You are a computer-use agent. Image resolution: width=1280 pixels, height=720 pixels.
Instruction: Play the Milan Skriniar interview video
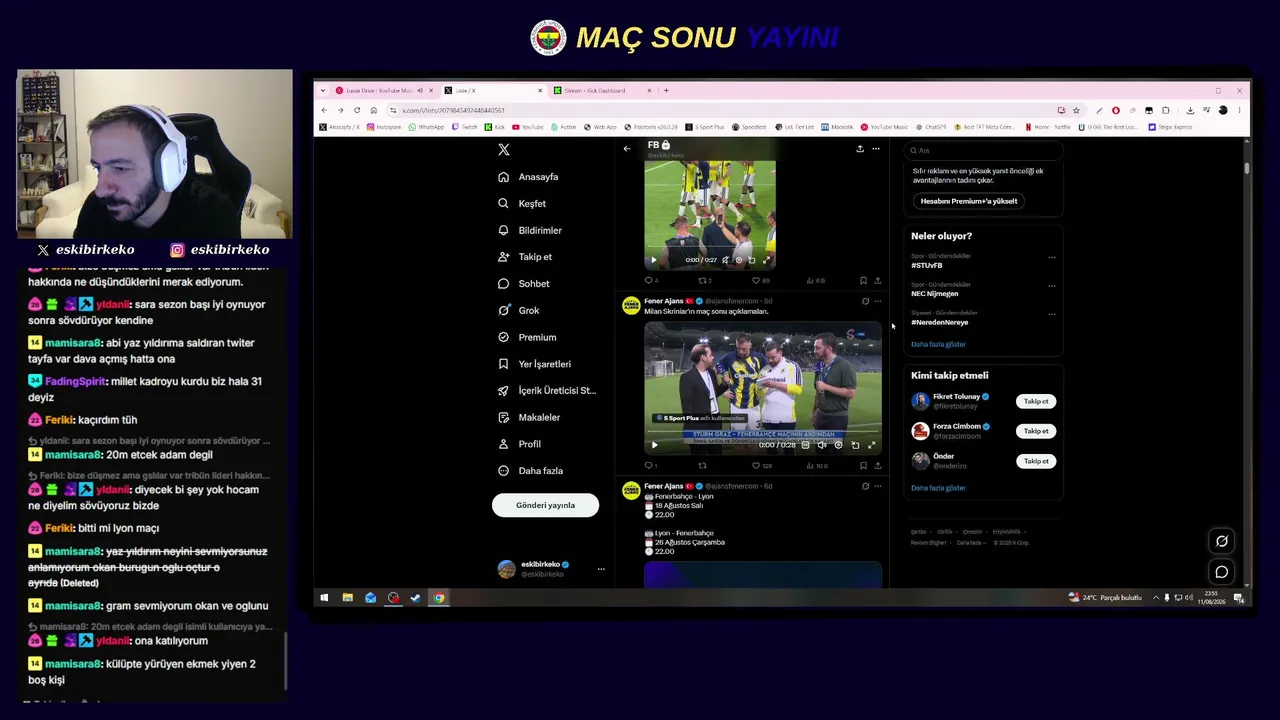tap(654, 445)
